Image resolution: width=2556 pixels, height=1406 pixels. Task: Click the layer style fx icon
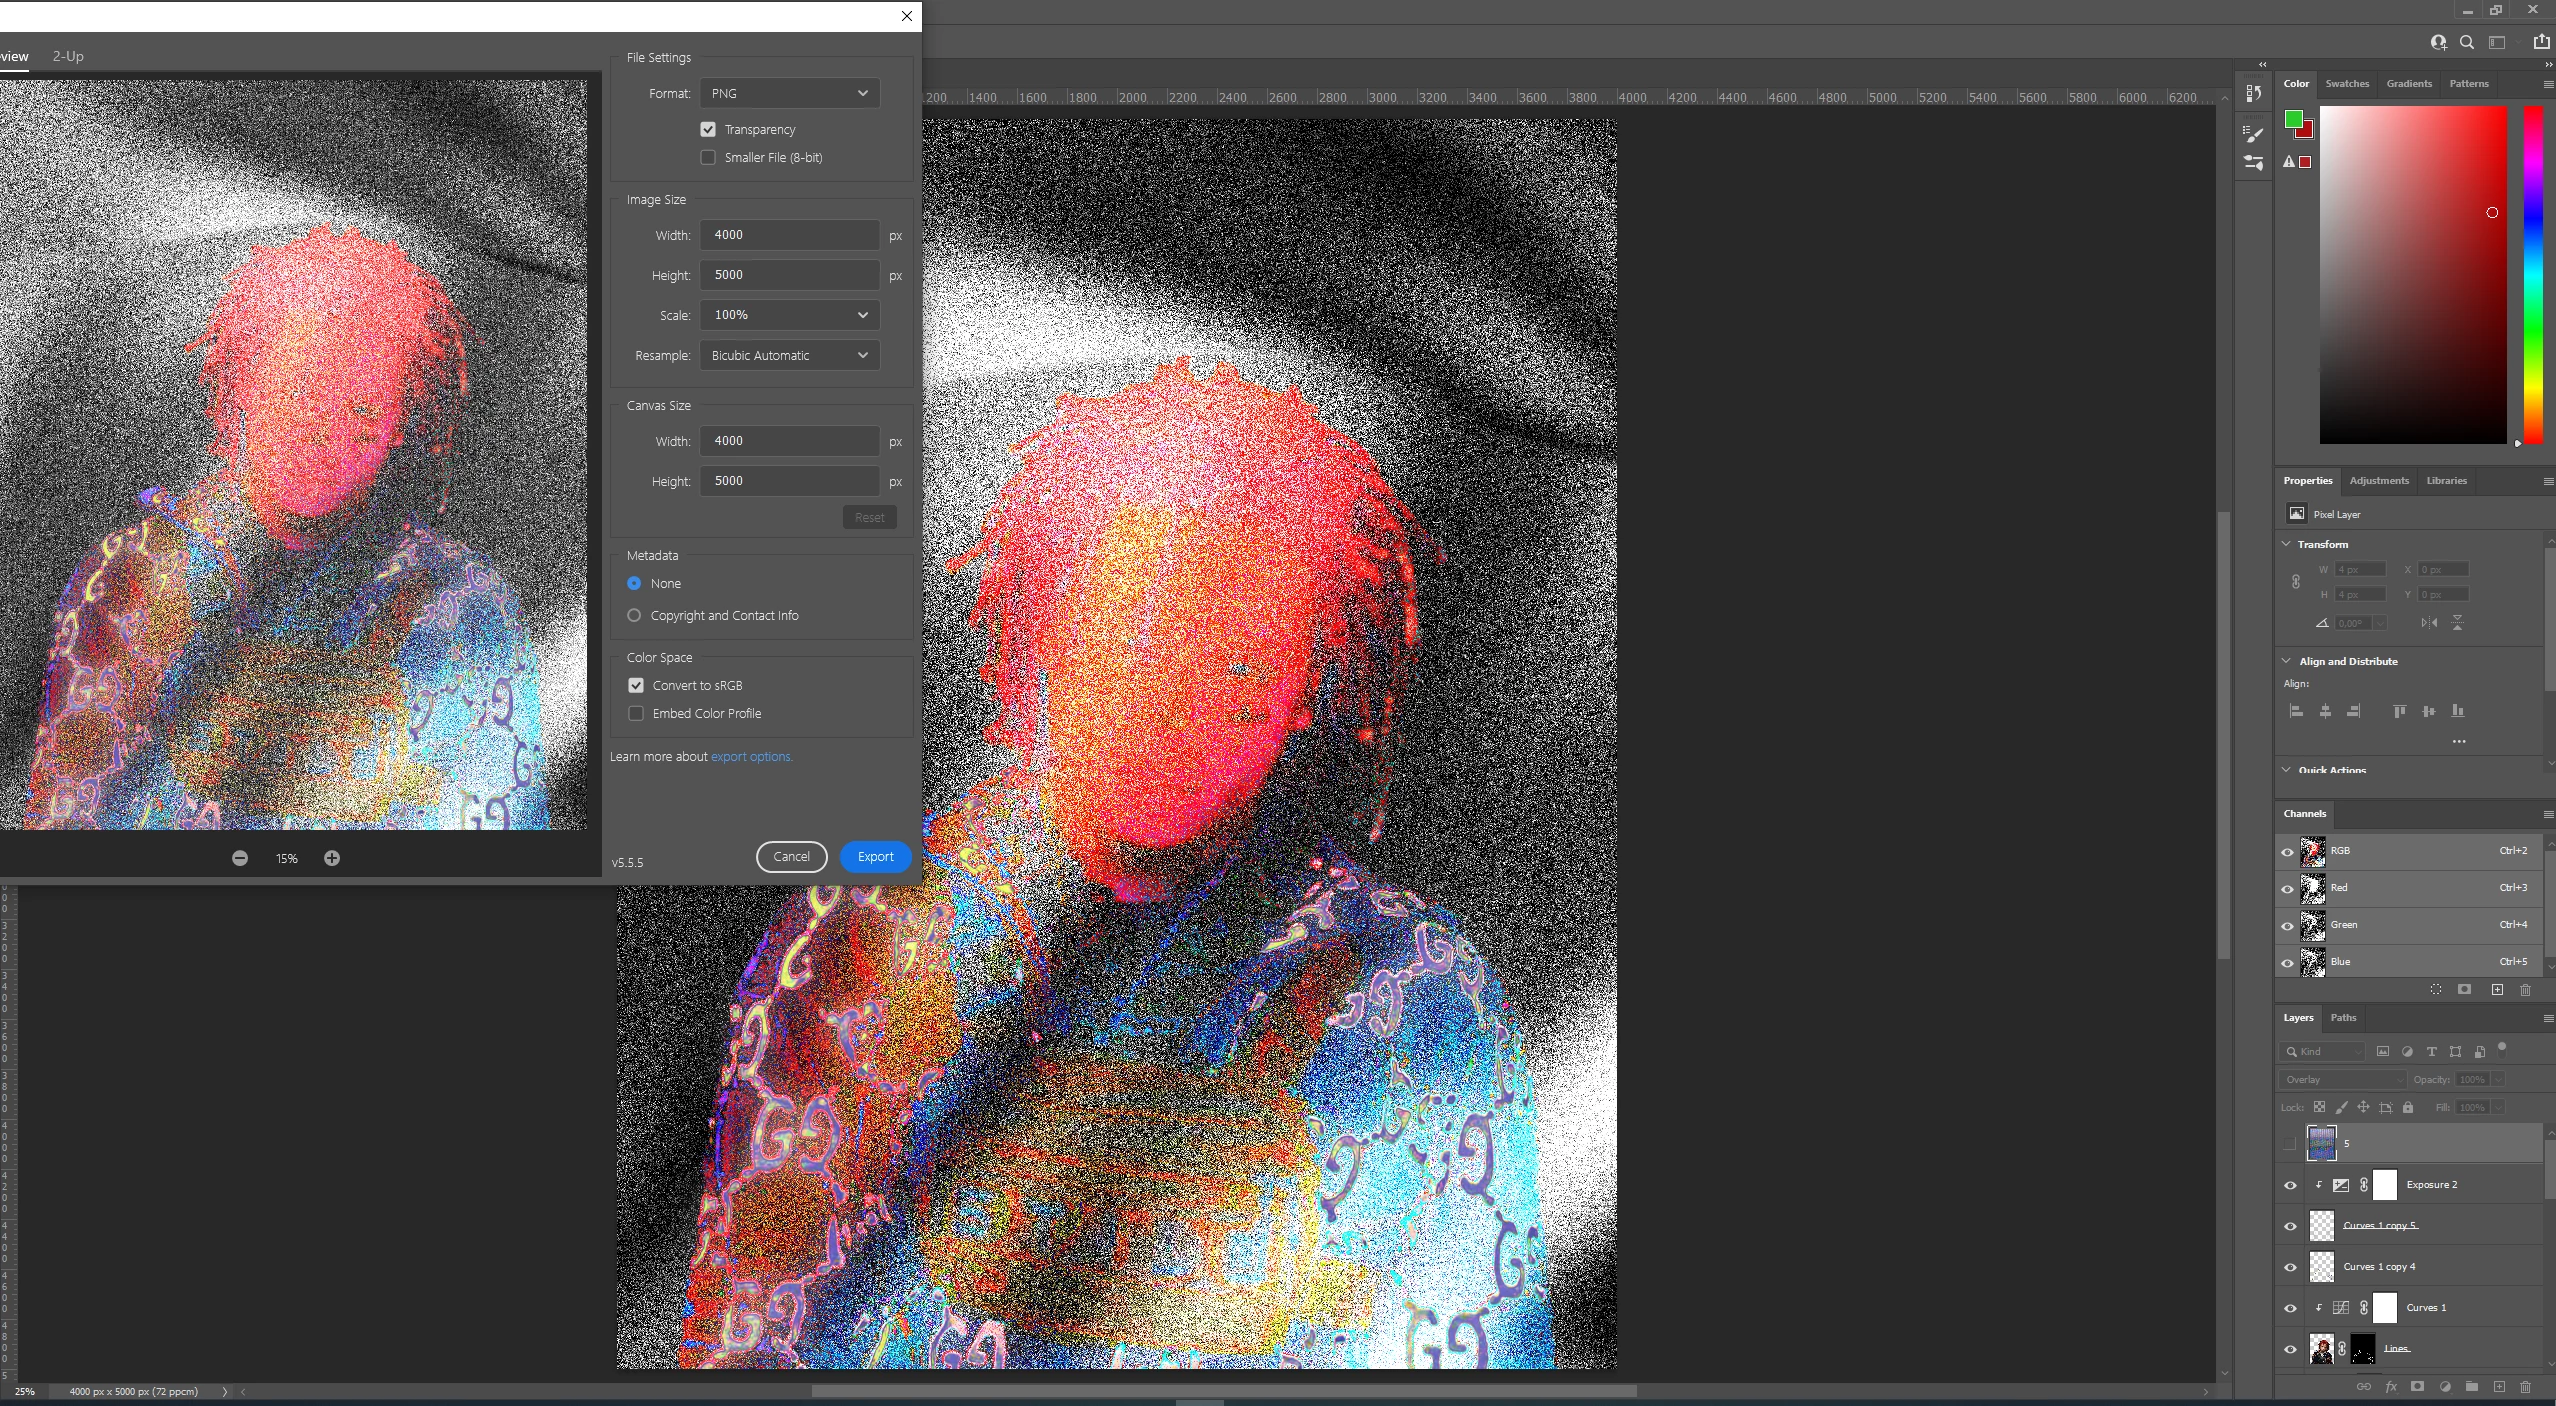pyautogui.click(x=2391, y=1387)
